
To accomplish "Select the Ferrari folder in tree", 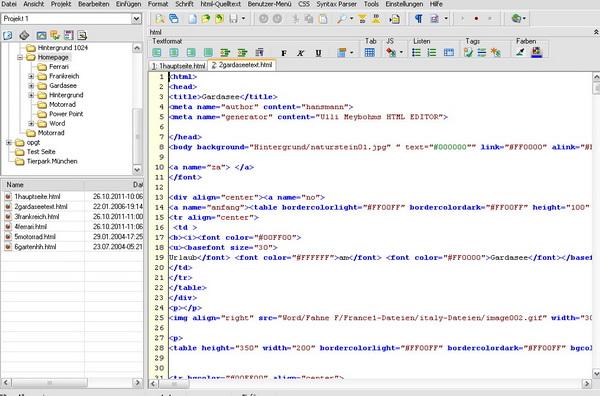I will click(59, 67).
